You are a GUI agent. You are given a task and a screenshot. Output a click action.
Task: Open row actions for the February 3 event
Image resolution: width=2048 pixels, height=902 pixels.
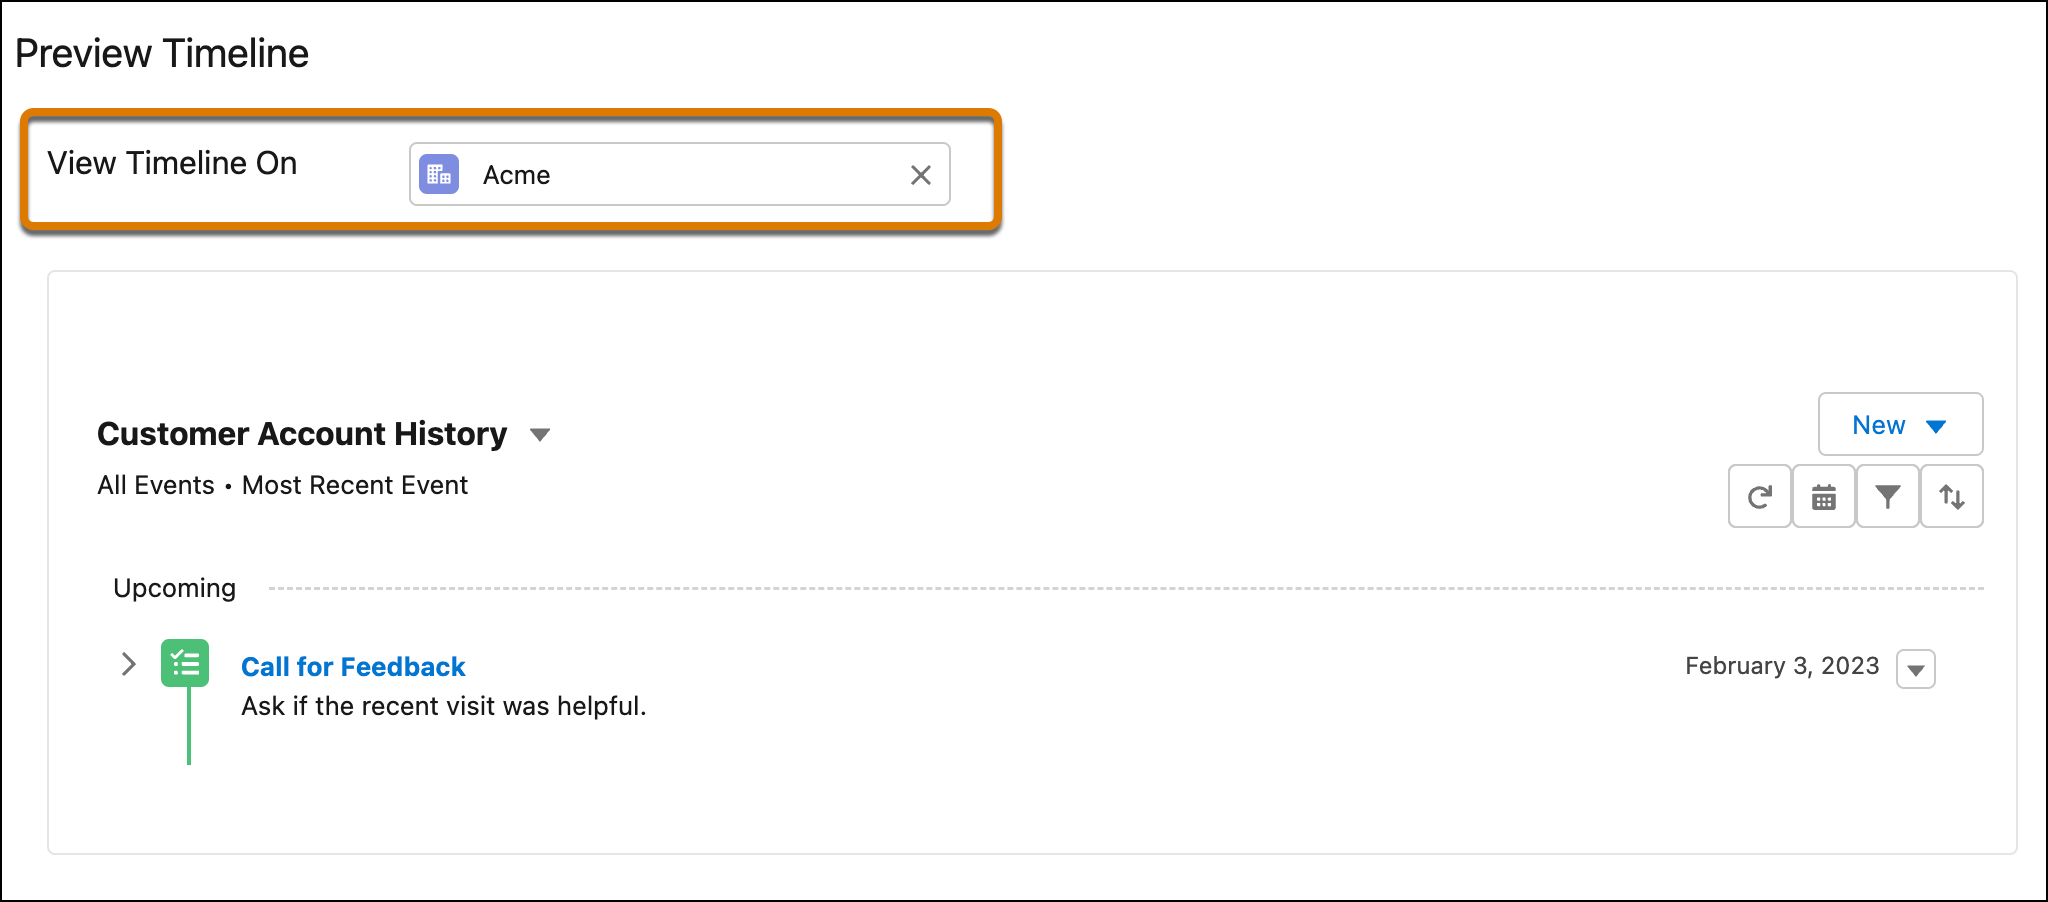point(1915,668)
